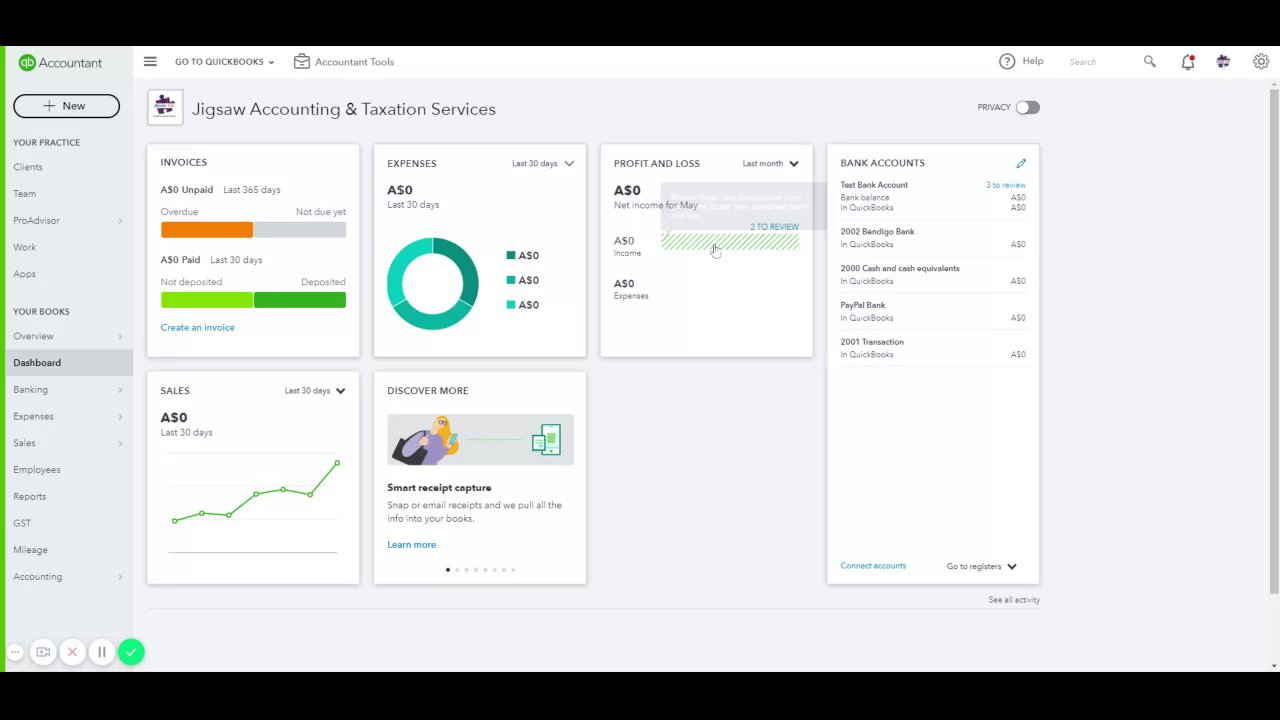Select first carousel dot in Discover More

(447, 570)
